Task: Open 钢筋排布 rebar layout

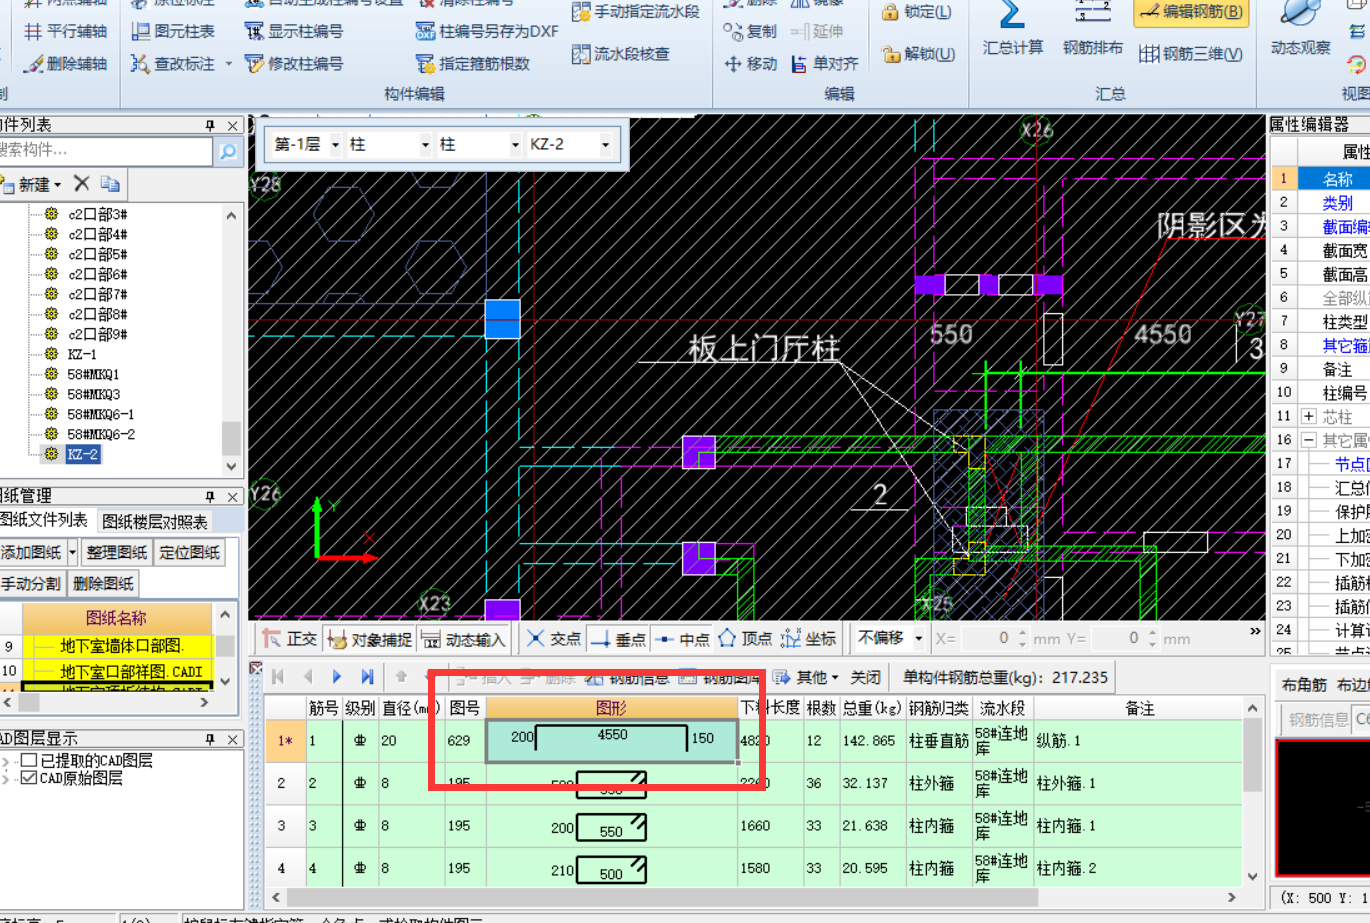Action: 1092,28
